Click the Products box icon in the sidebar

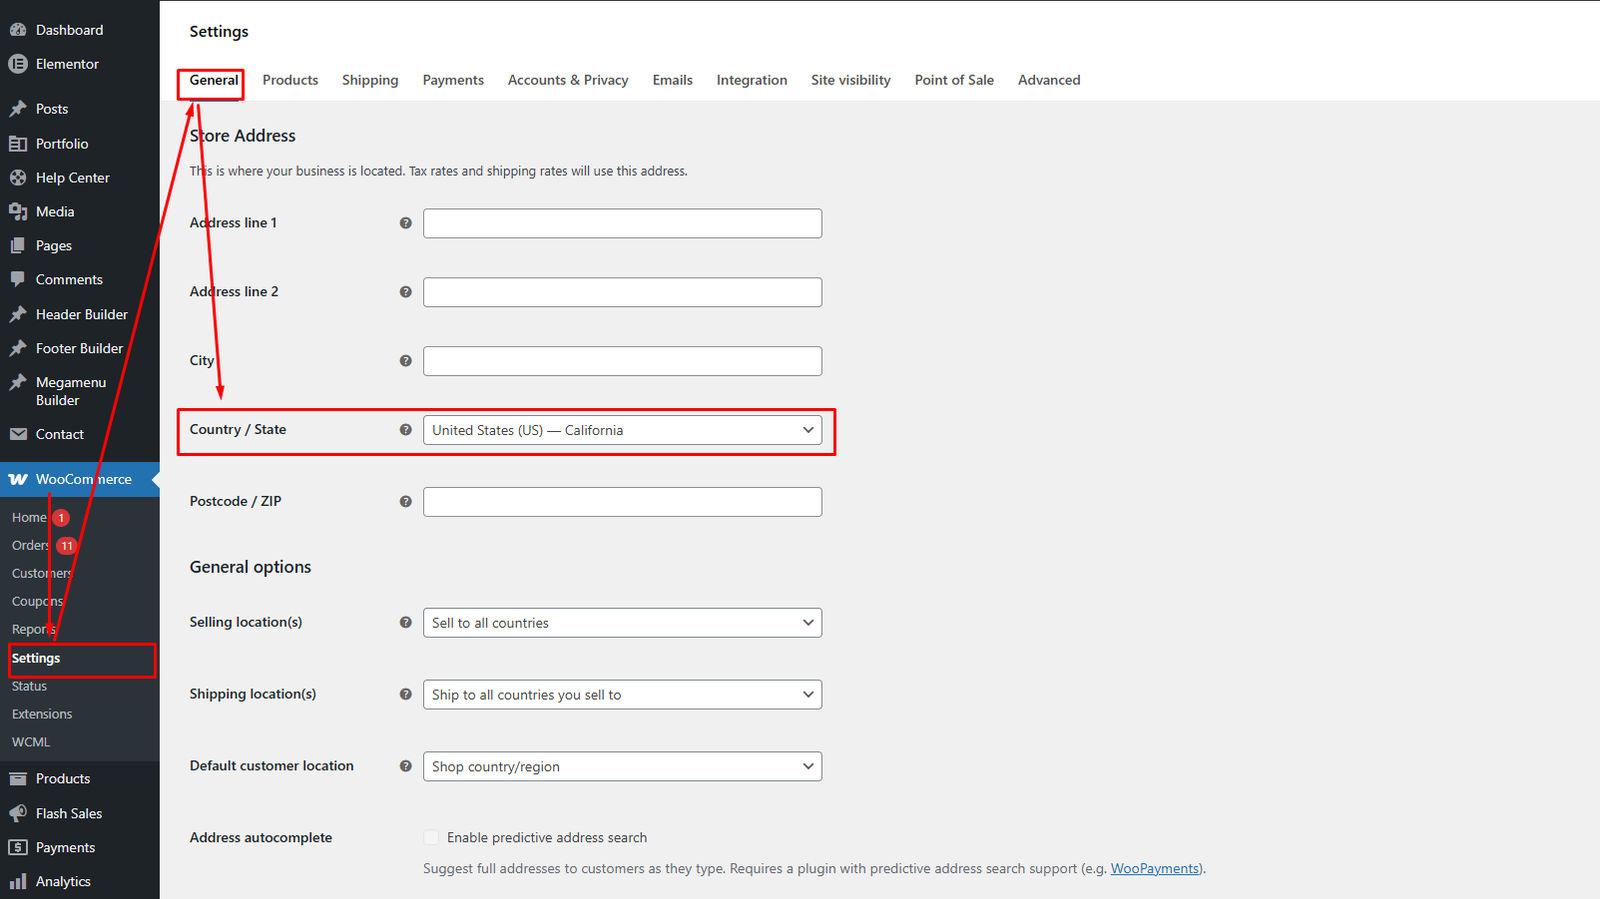click(x=18, y=779)
